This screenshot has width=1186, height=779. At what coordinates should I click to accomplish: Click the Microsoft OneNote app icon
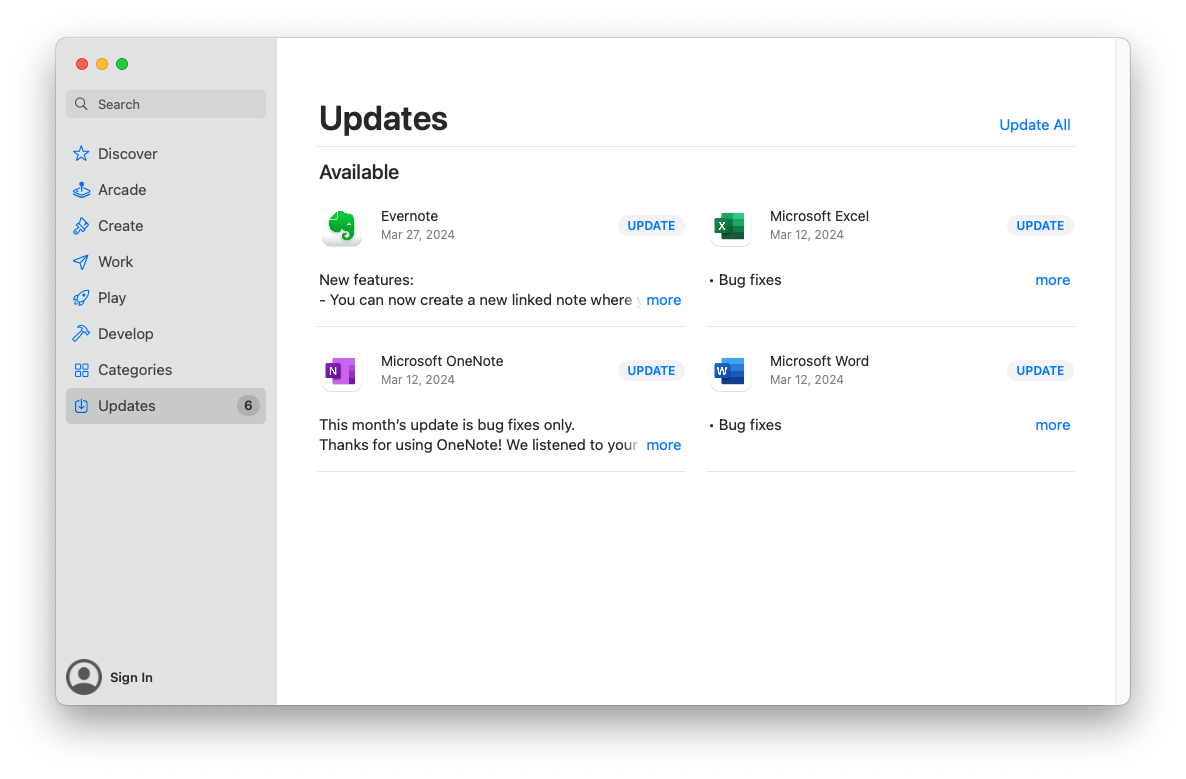pyautogui.click(x=342, y=372)
